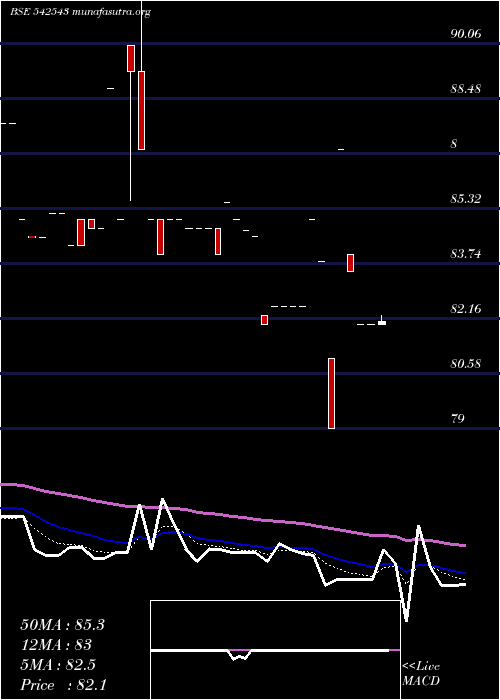The image size is (500, 700).
Task: Click the 80.58 price level label
Action: [x=466, y=363]
